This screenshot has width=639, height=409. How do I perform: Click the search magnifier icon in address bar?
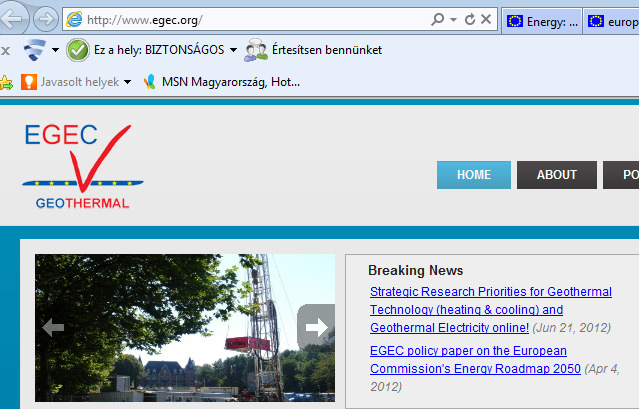pyautogui.click(x=437, y=19)
